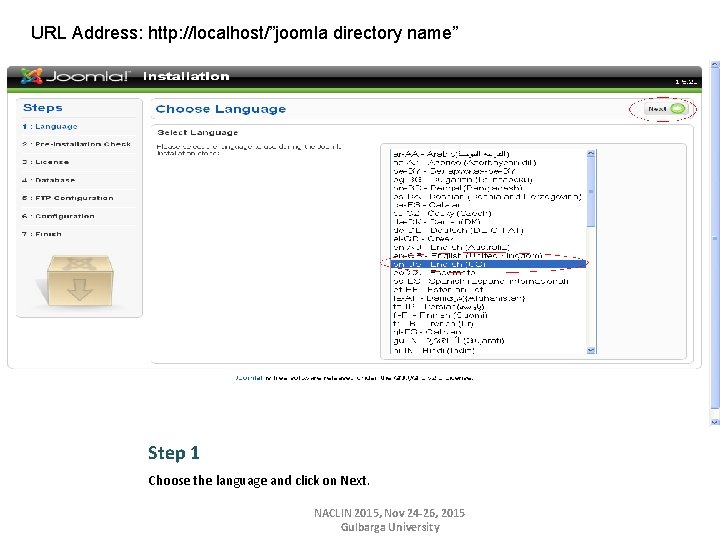
Task: Select bg-BG Bulgarian language
Action: (x=462, y=180)
